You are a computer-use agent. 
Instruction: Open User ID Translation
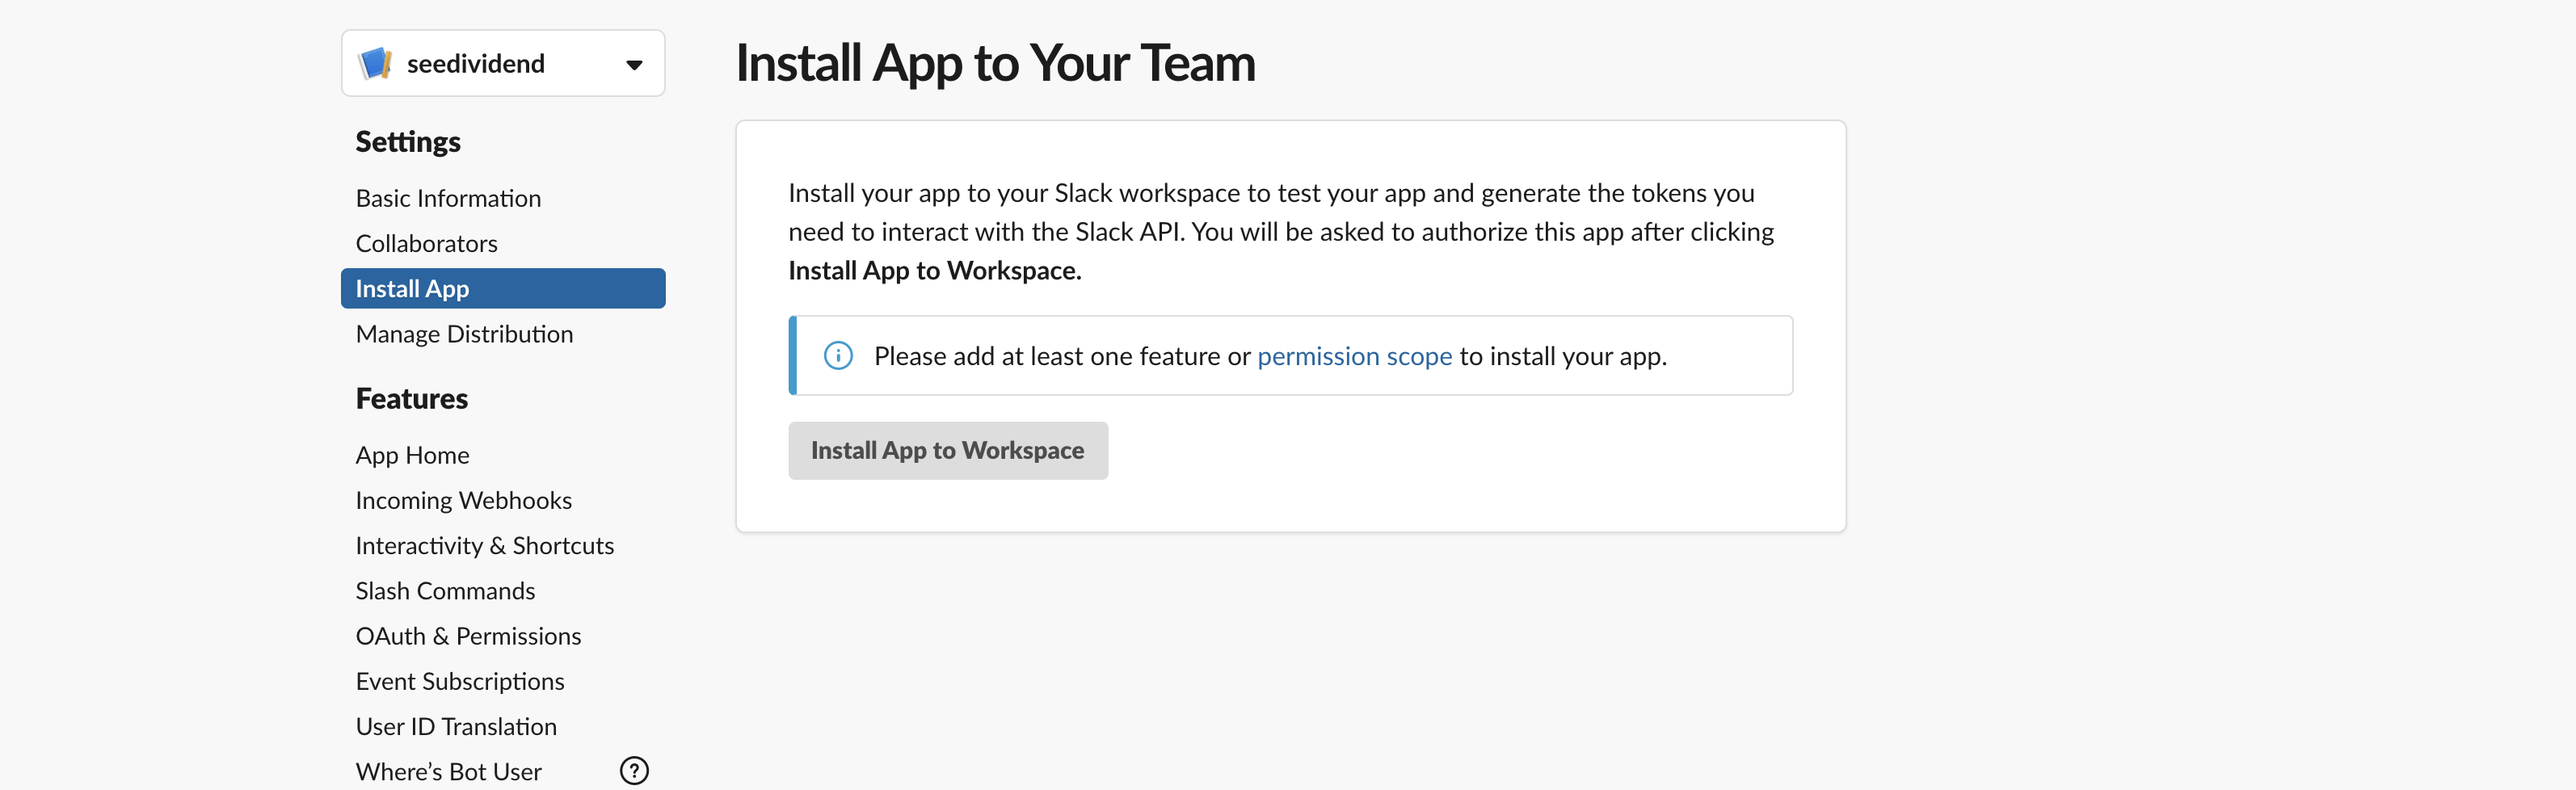(x=456, y=726)
